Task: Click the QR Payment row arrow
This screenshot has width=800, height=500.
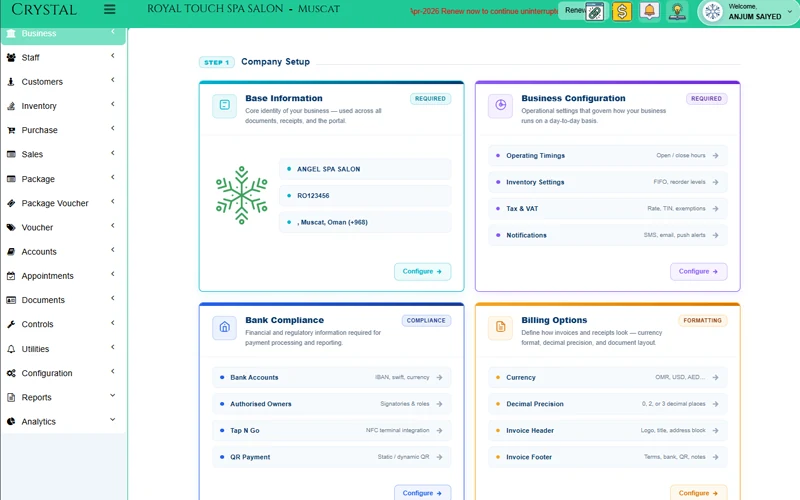Action: [x=439, y=457]
